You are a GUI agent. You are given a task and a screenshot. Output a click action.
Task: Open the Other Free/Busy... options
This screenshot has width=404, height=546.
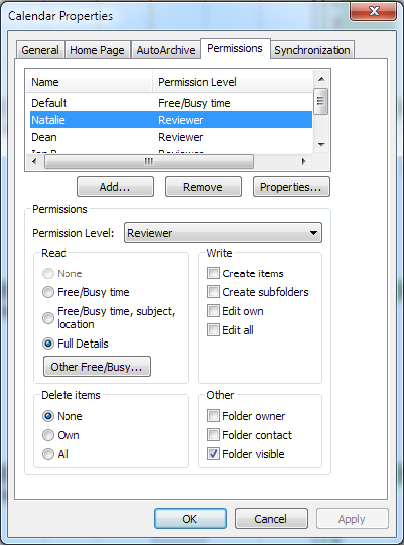(x=97, y=367)
